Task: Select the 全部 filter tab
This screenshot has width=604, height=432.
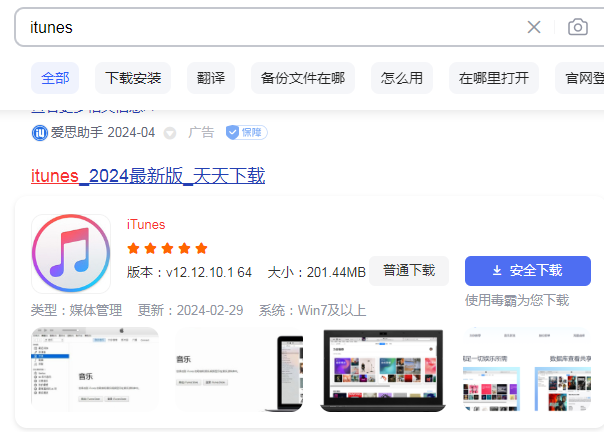Action: [55, 78]
